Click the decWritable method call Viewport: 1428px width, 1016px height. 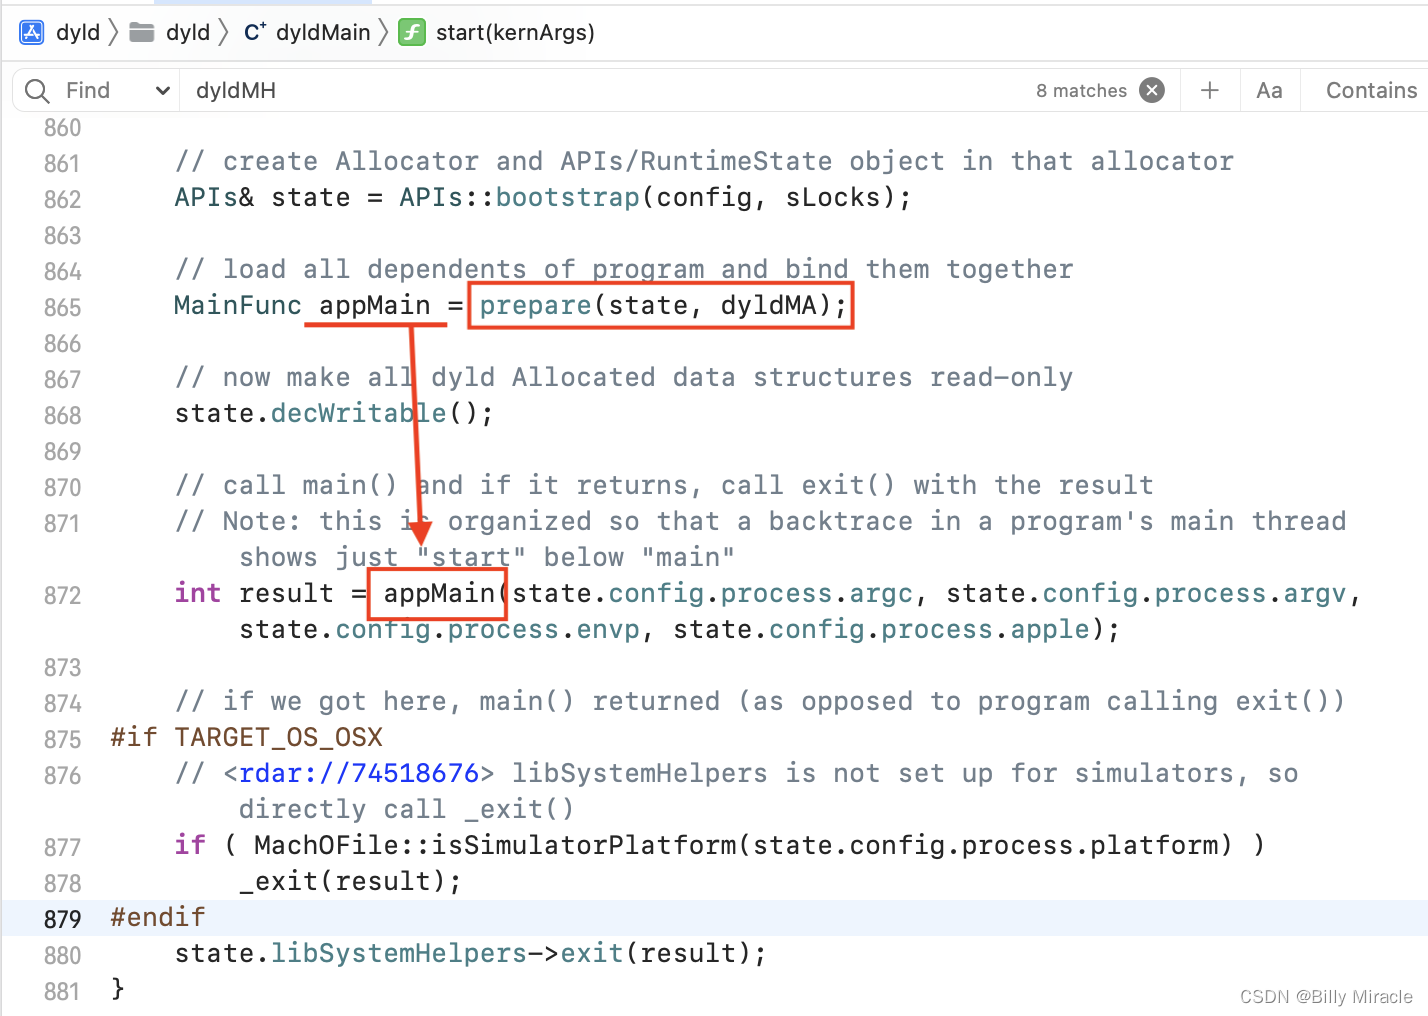point(359,414)
